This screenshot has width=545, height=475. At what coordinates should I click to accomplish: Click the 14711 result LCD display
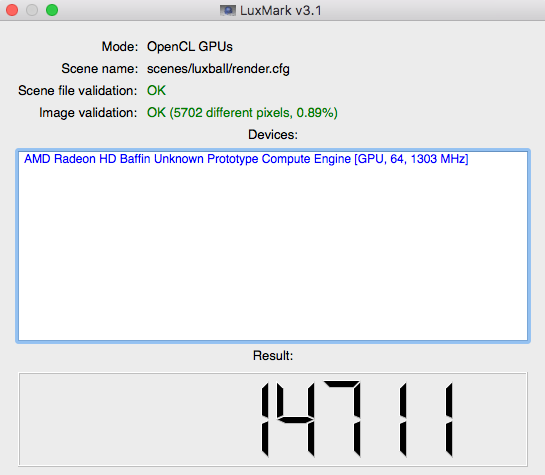click(273, 419)
